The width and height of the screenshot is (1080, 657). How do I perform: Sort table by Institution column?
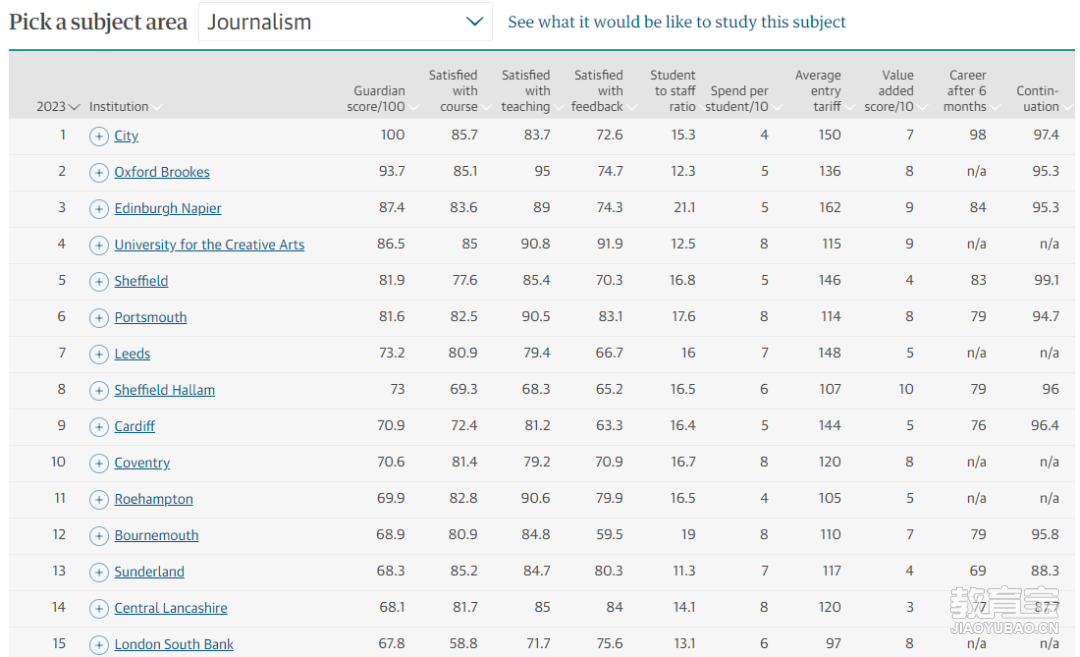(x=125, y=107)
